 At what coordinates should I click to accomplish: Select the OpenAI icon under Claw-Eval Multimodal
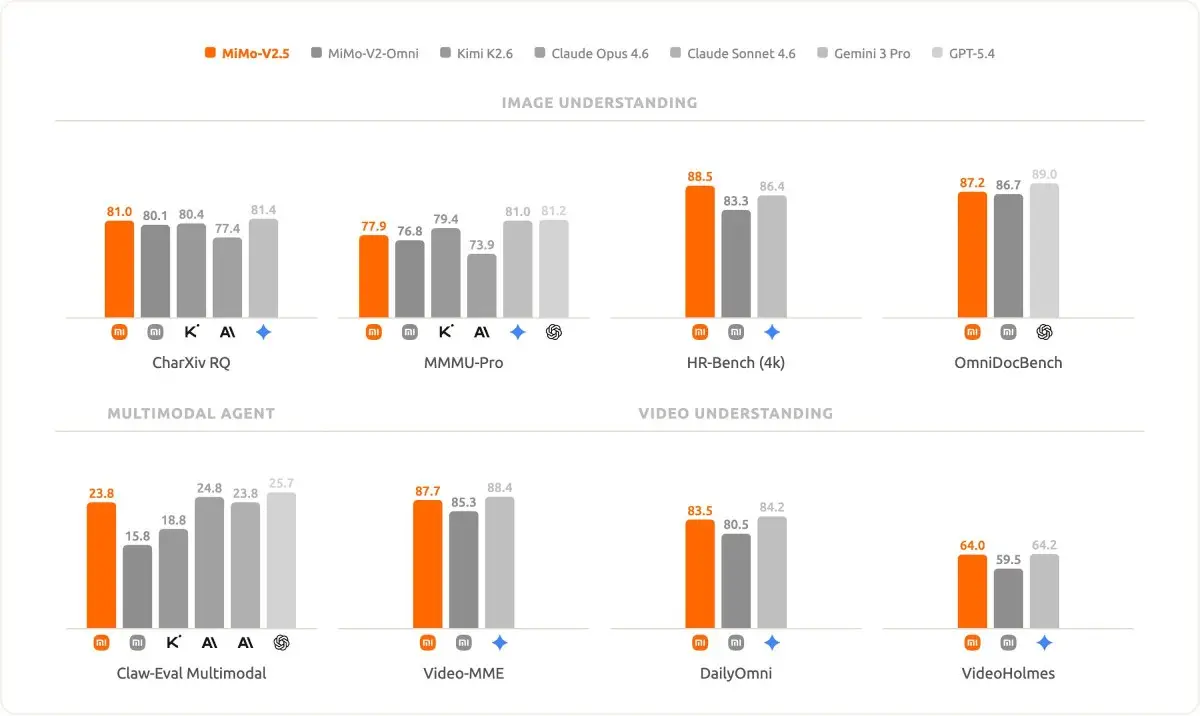tap(281, 643)
